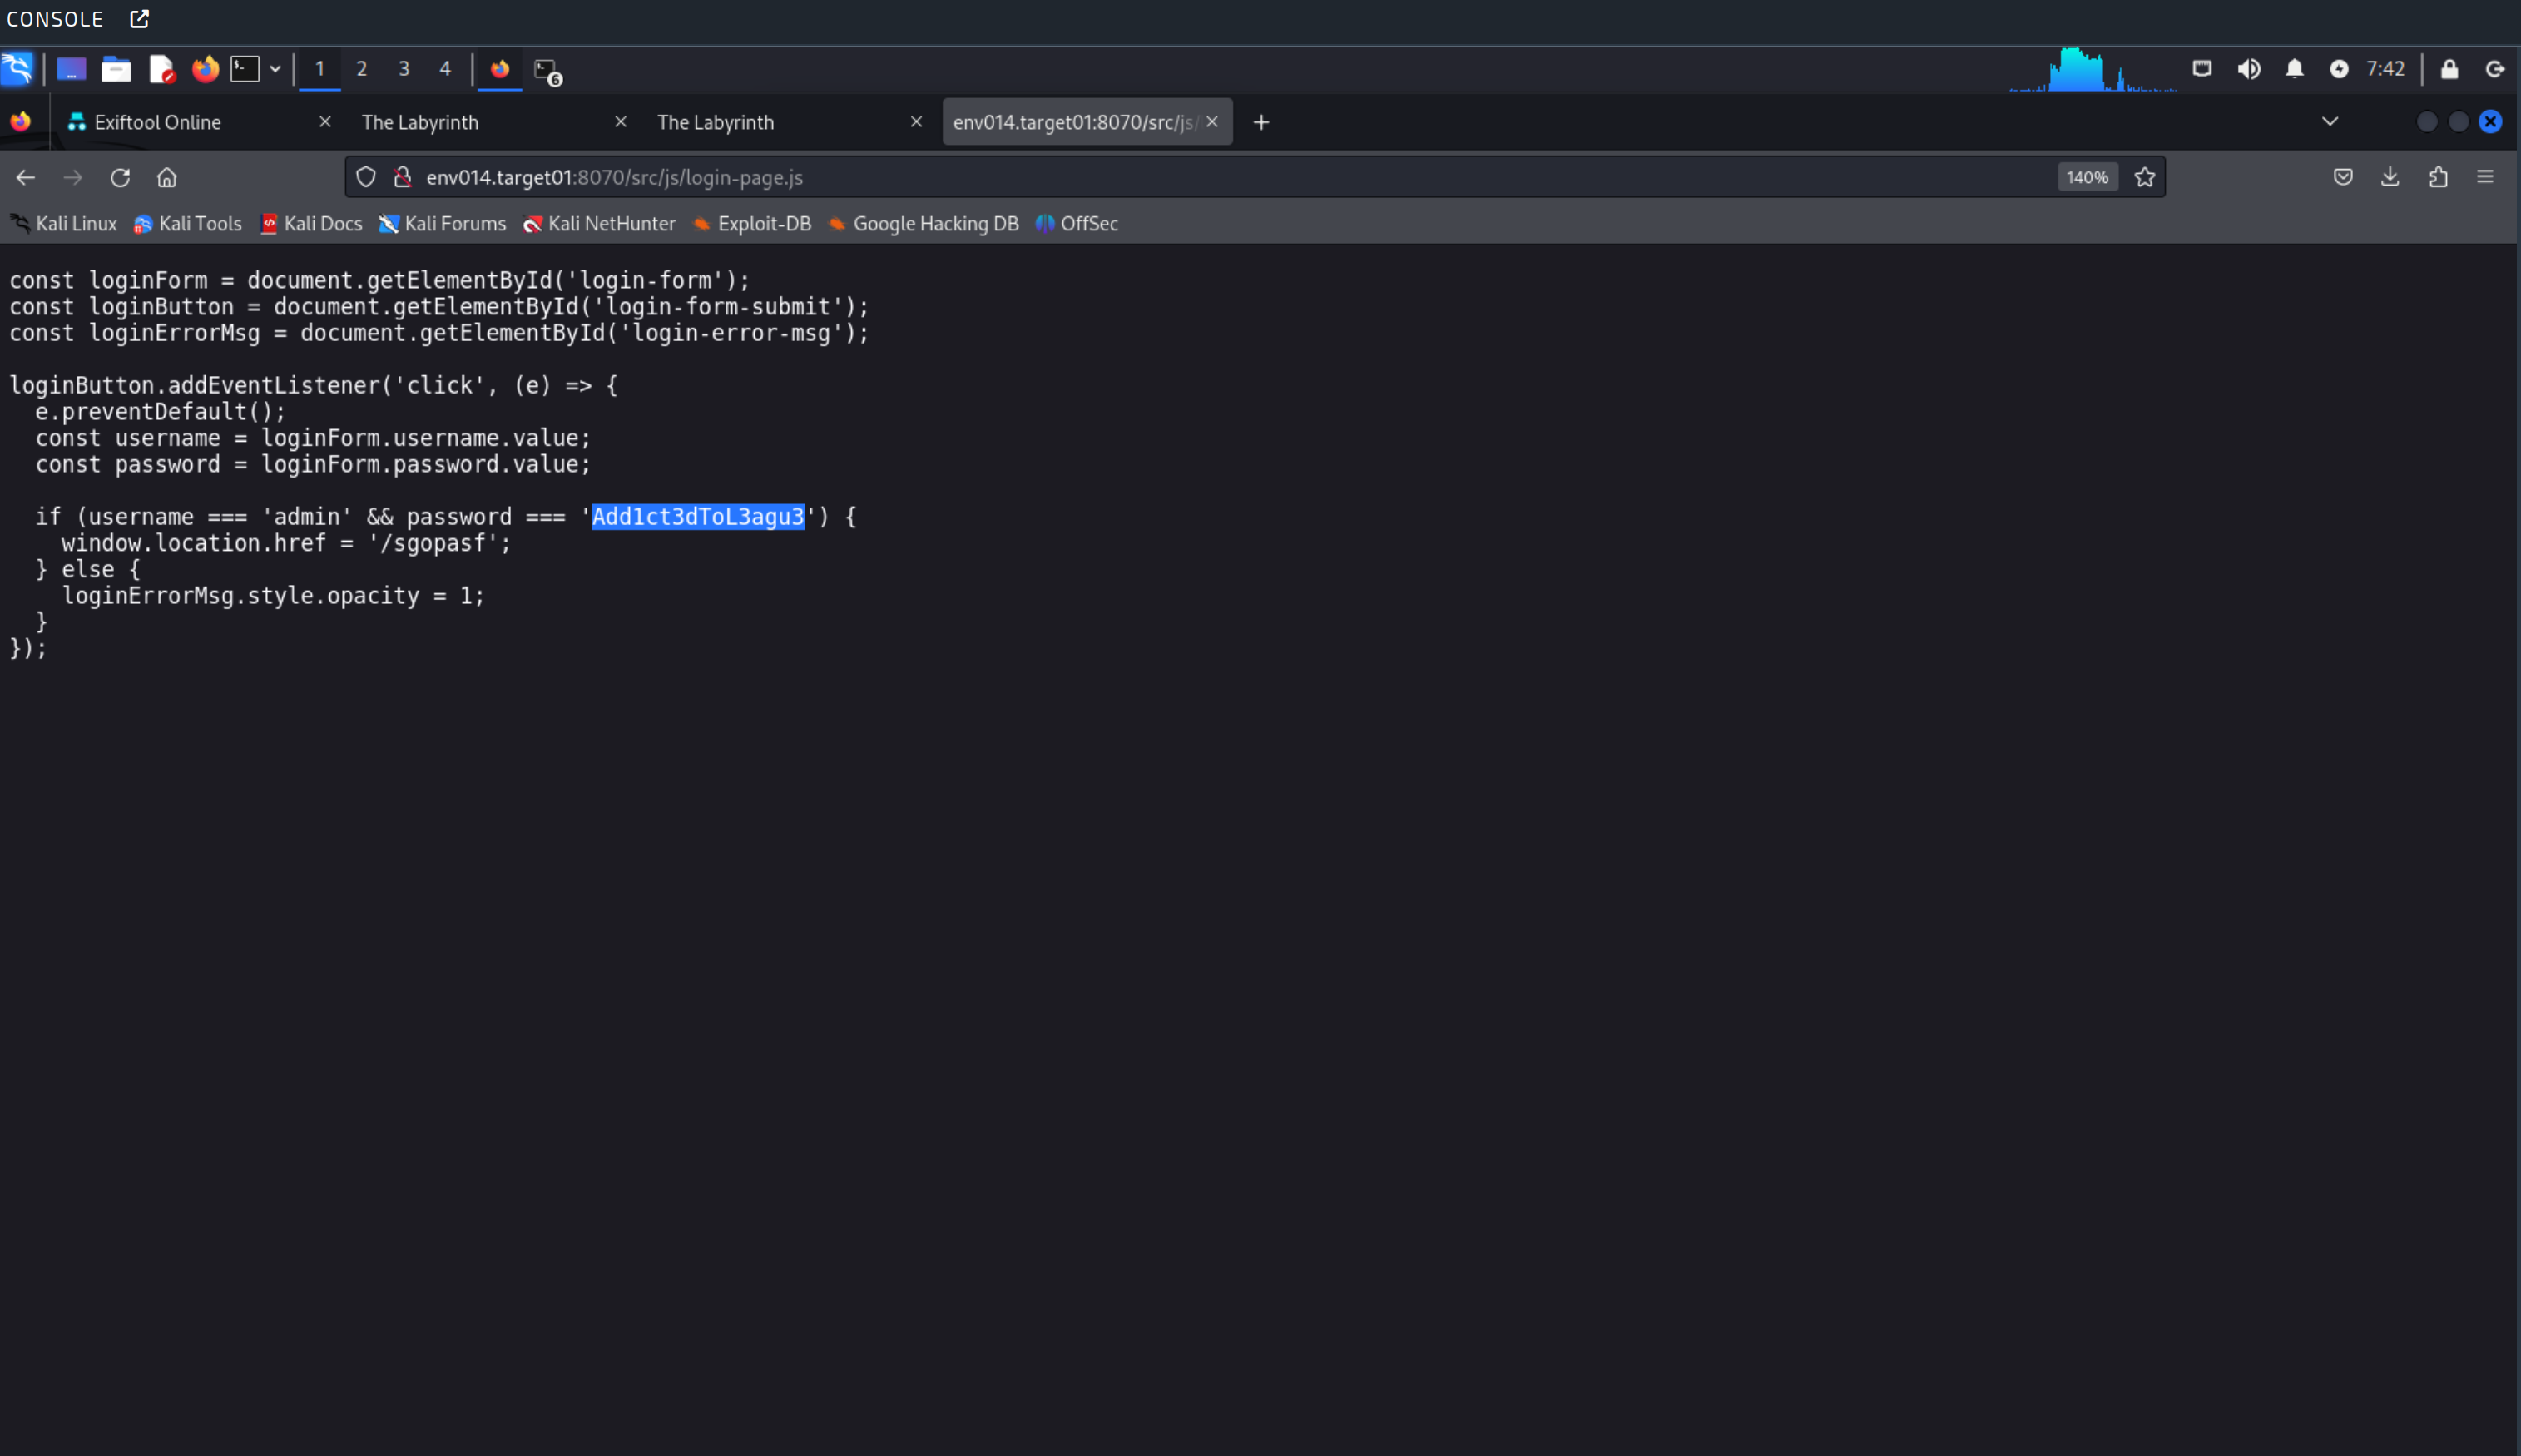This screenshot has height=1456, width=2521.
Task: Open the Firefox hamburger application menu
Action: pyautogui.click(x=2485, y=177)
